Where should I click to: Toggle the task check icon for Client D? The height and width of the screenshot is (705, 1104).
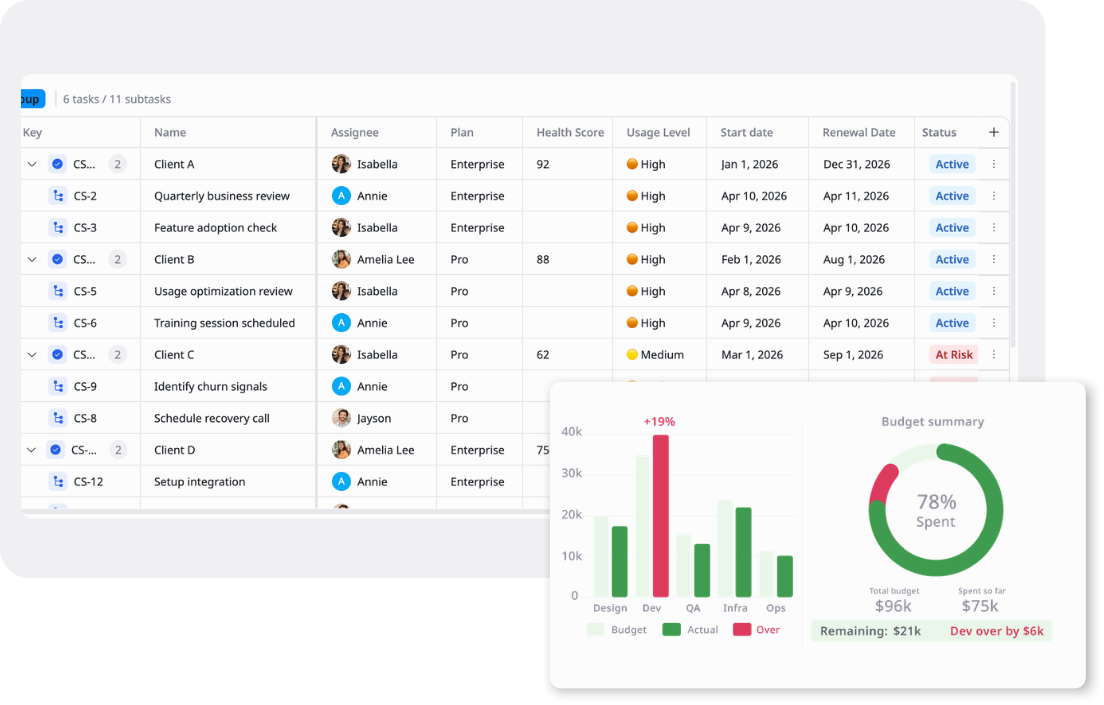pyautogui.click(x=55, y=449)
